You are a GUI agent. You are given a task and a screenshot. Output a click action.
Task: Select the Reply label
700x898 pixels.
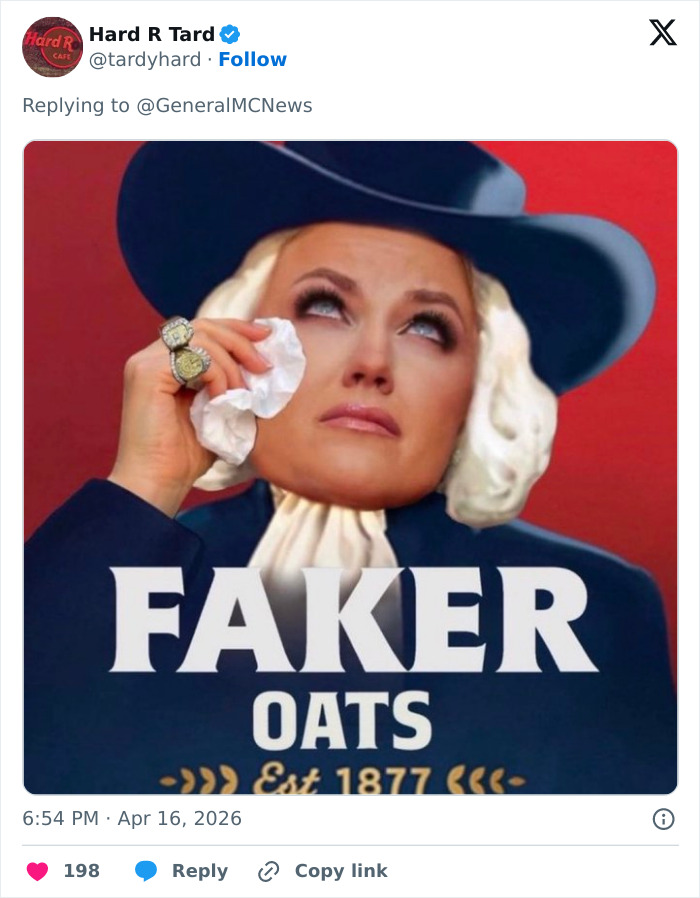[x=198, y=870]
